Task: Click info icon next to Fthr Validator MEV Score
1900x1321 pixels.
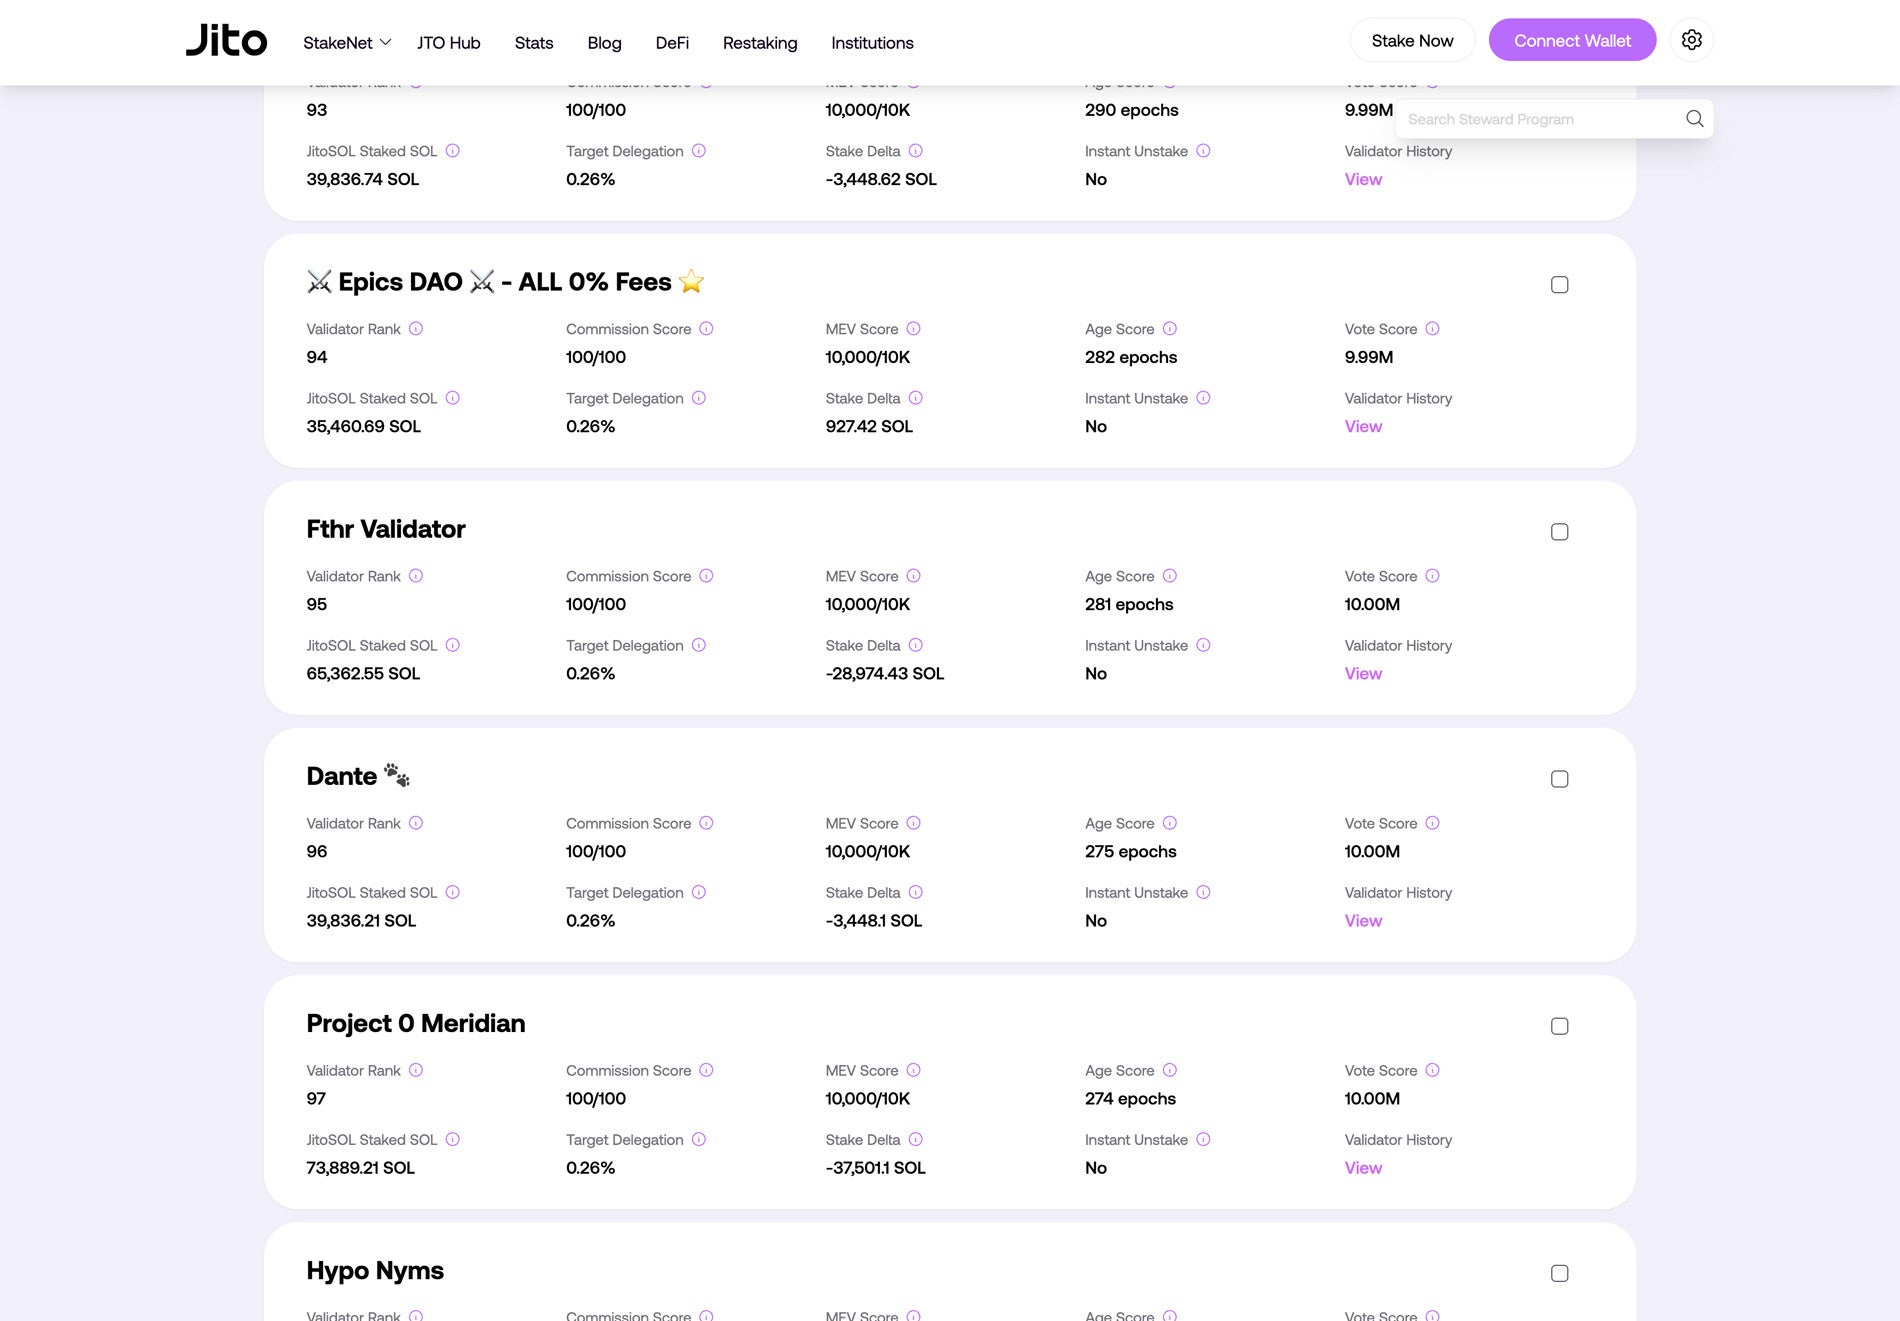Action: pyautogui.click(x=913, y=576)
